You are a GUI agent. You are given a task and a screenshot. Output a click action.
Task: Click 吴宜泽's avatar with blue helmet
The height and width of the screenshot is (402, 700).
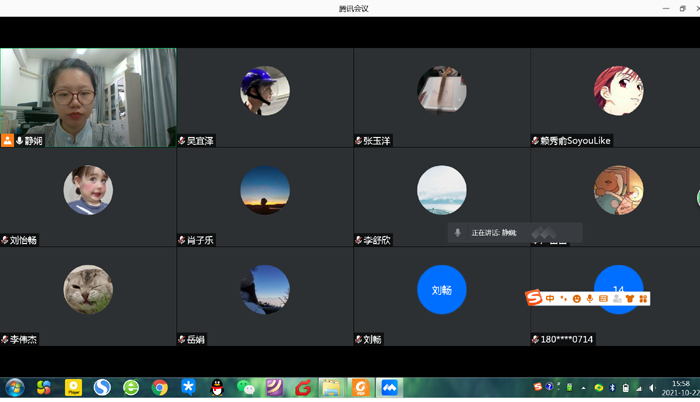click(x=265, y=91)
